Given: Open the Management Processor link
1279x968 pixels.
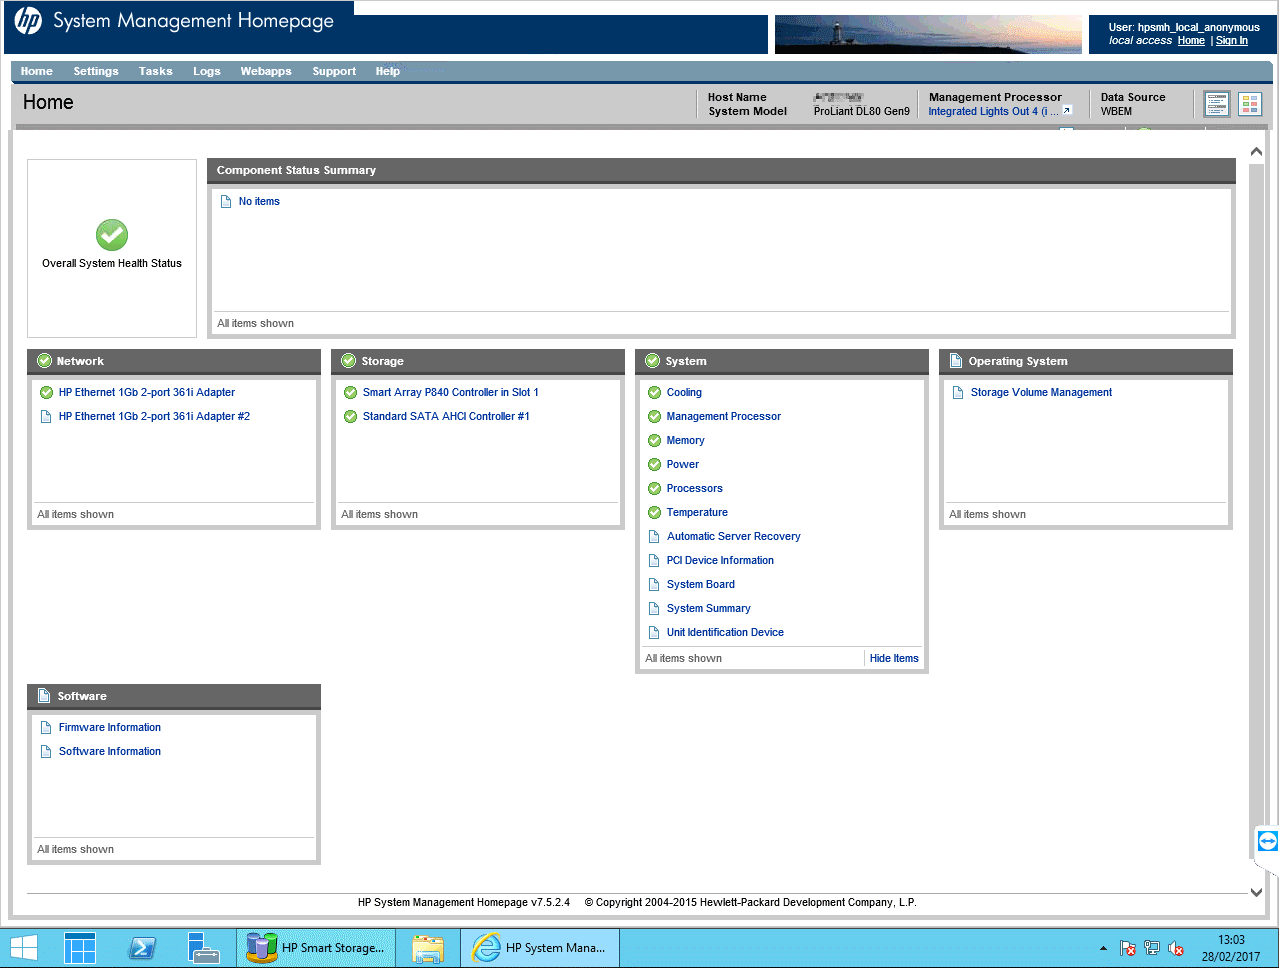Looking at the screenshot, I should pos(724,417).
